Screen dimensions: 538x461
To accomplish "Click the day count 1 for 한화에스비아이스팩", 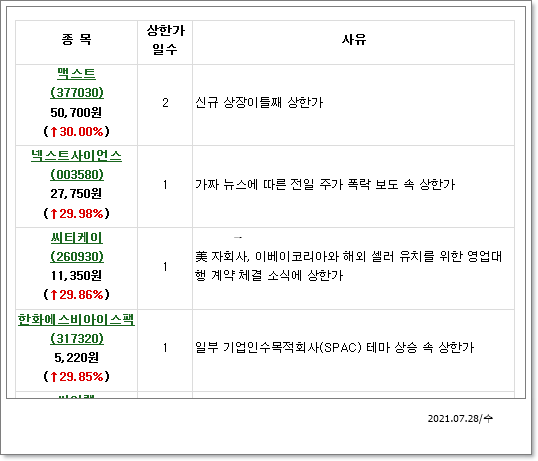I will tap(165, 348).
